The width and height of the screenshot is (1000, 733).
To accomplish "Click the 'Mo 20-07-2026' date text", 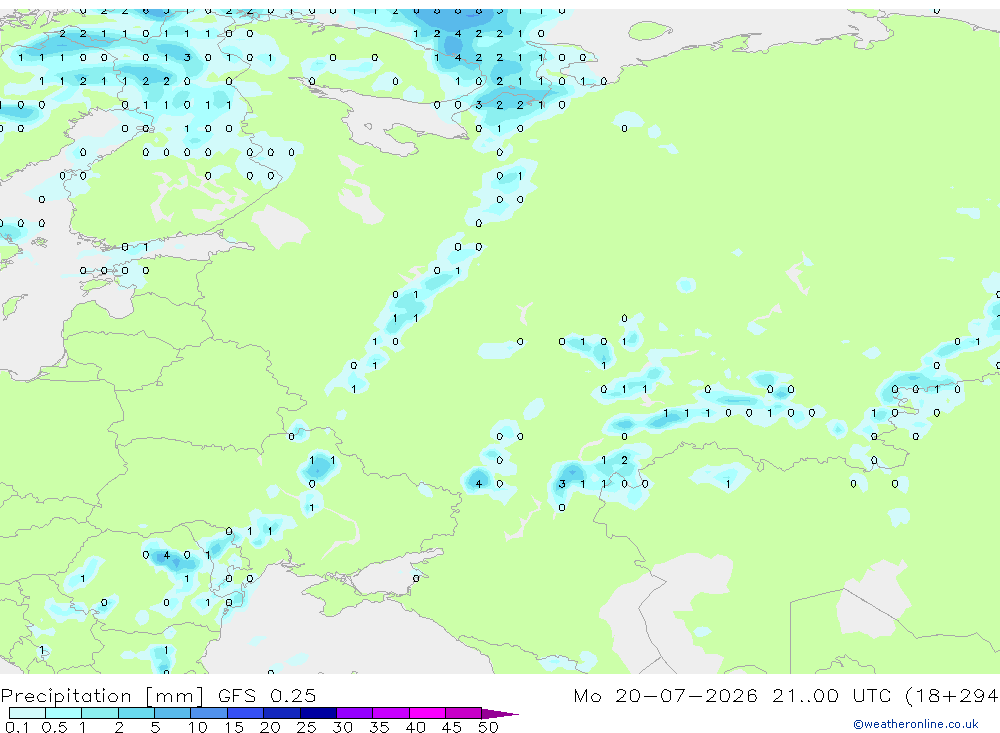I will (x=665, y=696).
